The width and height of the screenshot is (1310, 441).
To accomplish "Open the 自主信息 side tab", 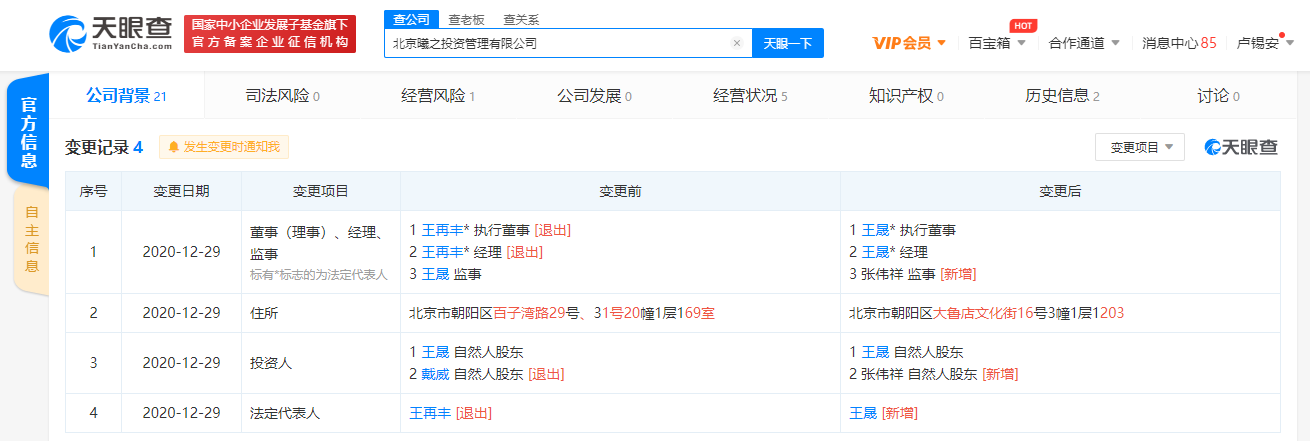I will pyautogui.click(x=31, y=239).
